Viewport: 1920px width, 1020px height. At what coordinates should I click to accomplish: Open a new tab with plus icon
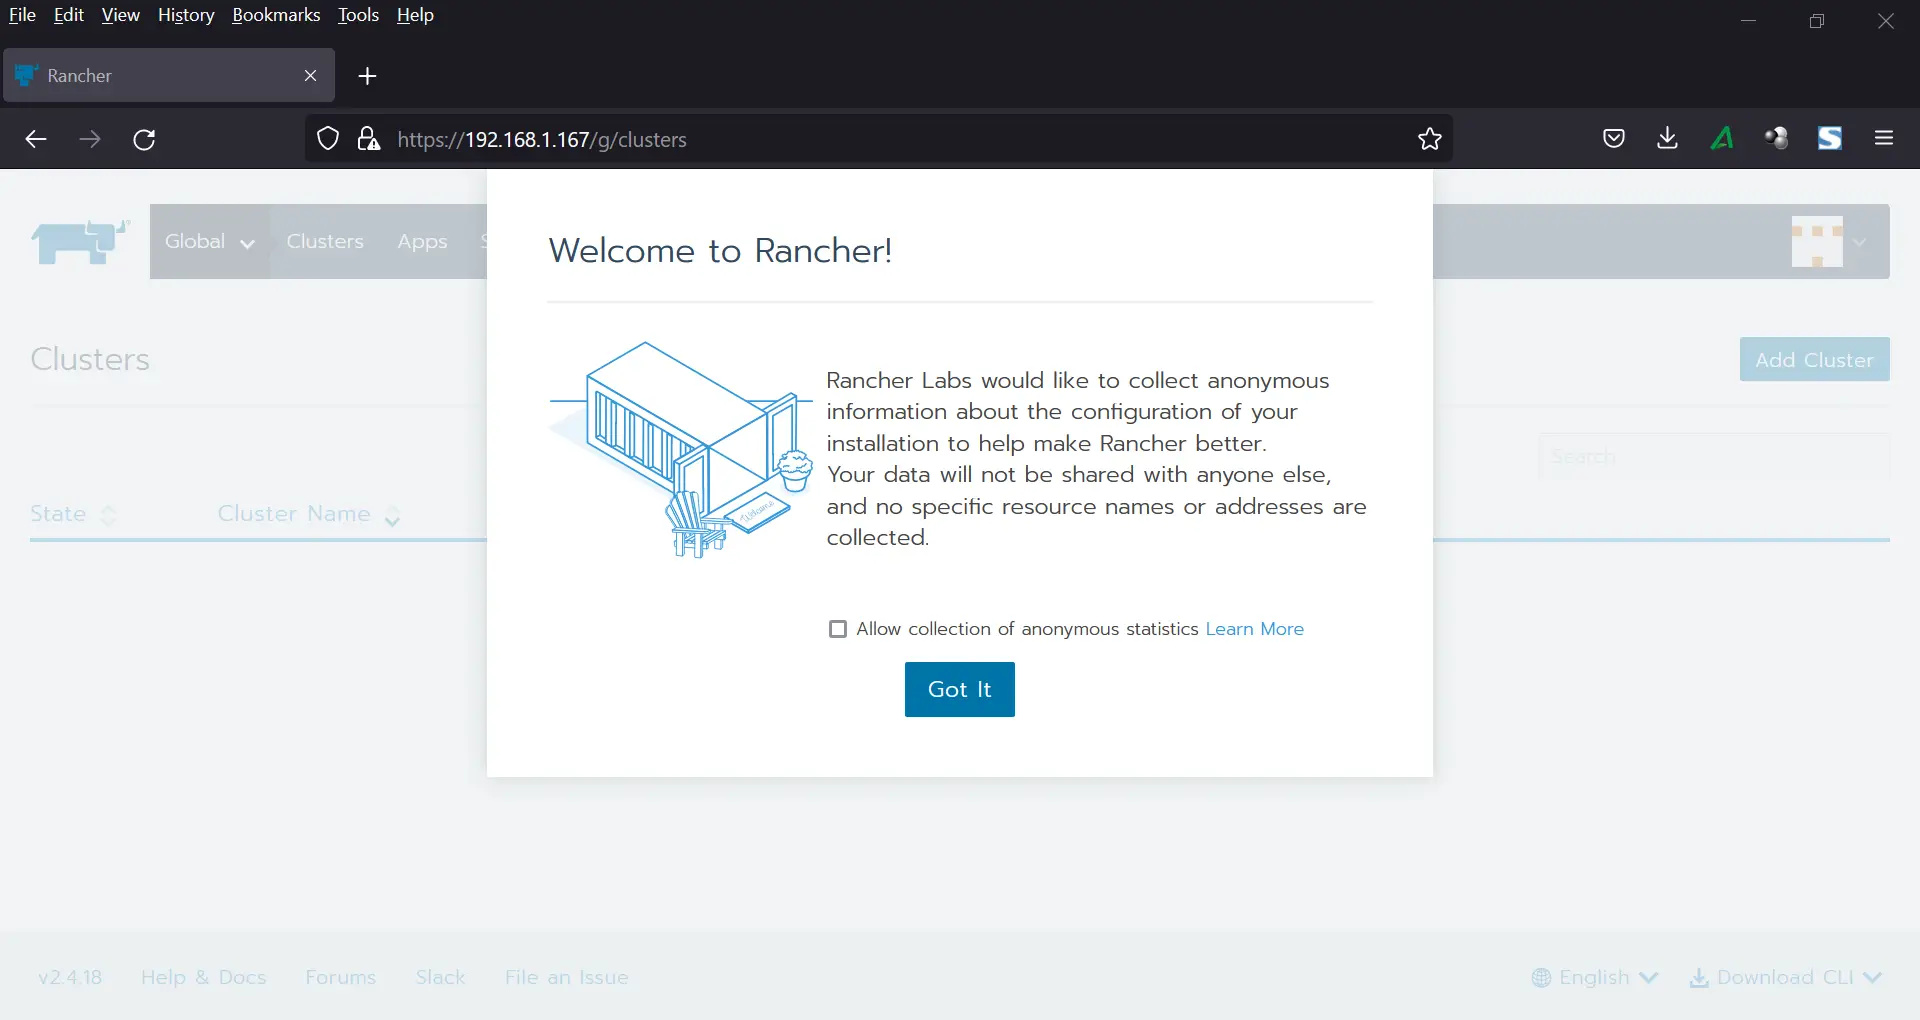click(367, 76)
